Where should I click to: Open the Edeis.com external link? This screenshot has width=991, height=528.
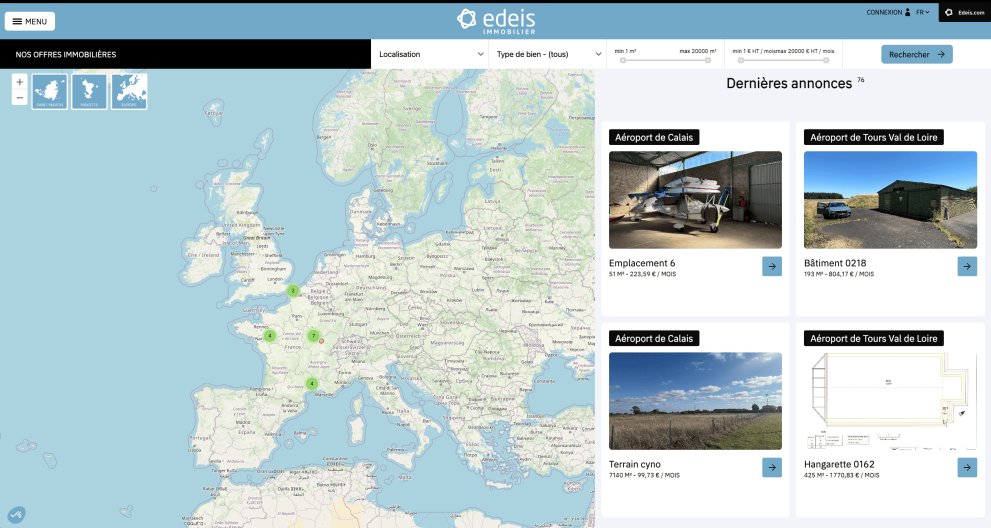pyautogui.click(x=965, y=12)
